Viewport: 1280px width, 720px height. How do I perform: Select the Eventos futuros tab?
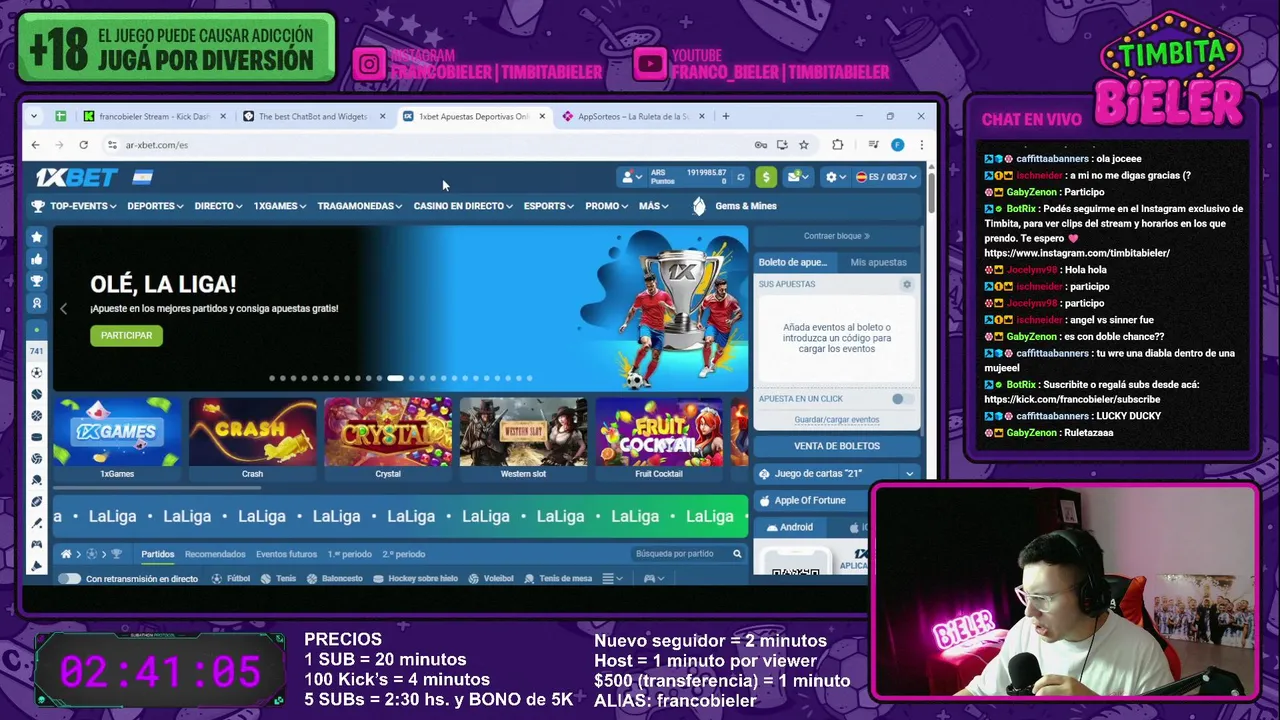[x=286, y=554]
